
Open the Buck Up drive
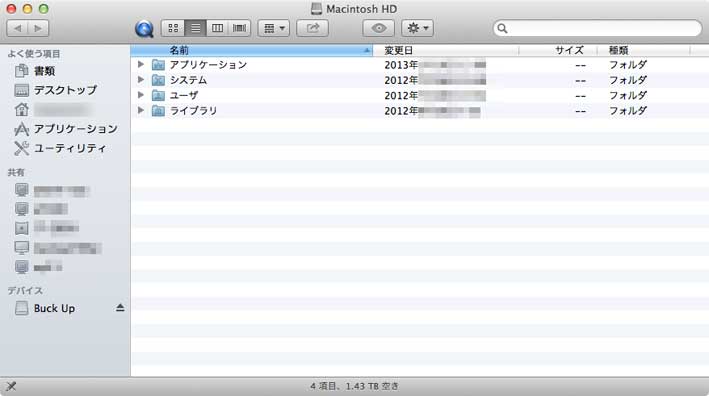[x=54, y=308]
